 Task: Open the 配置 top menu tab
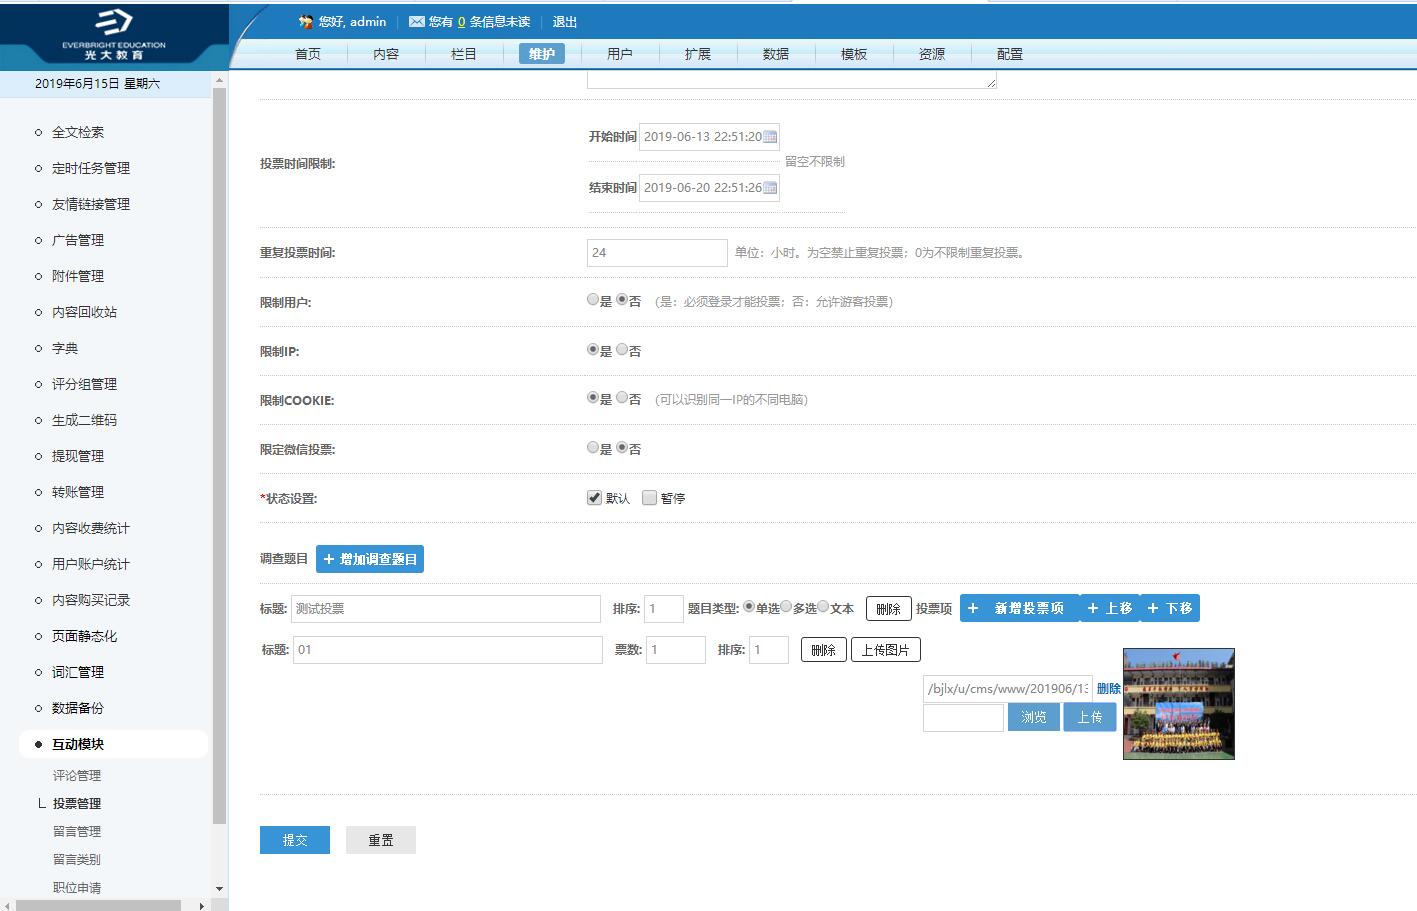point(1010,54)
